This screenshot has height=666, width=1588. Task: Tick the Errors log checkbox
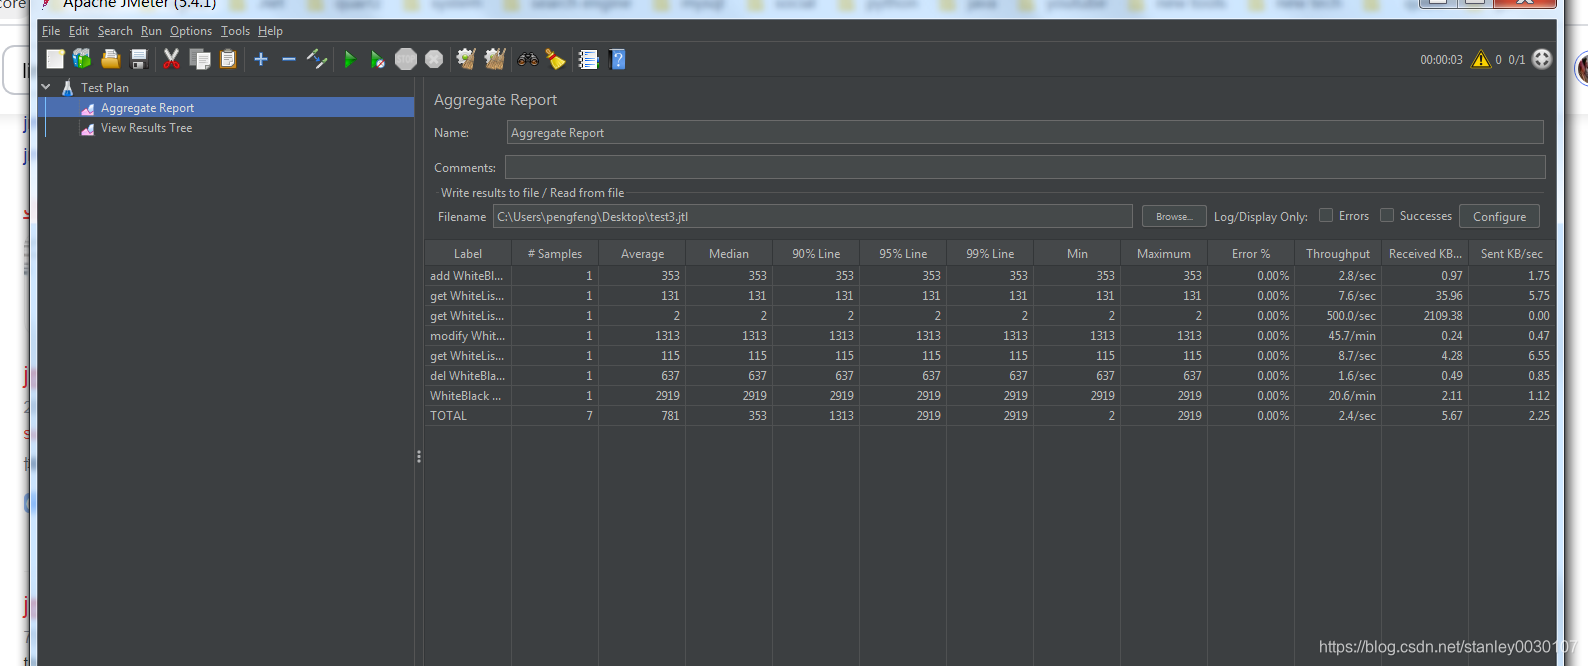tap(1326, 215)
